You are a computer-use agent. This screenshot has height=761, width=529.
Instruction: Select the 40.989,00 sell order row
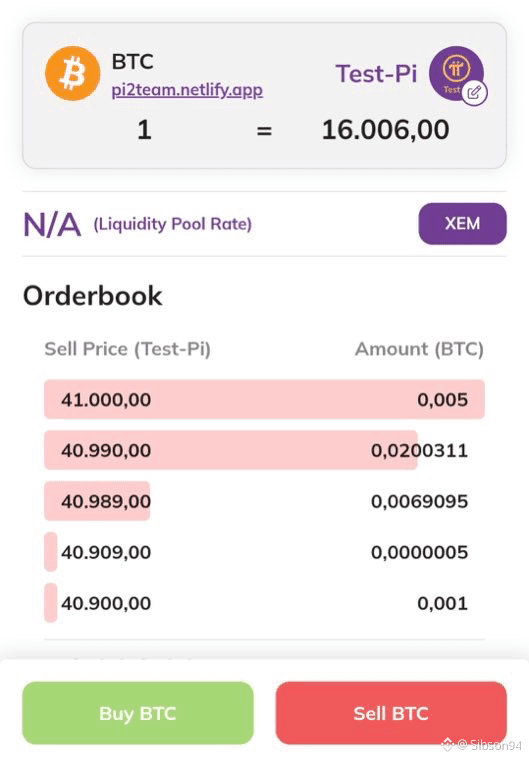(264, 501)
